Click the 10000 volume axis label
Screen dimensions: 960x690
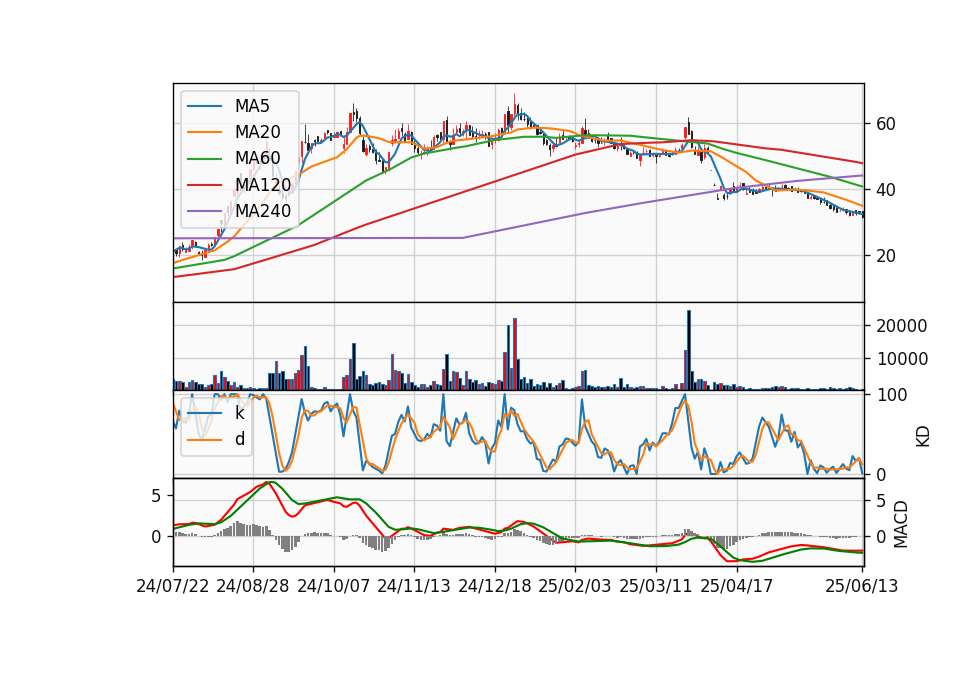pyautogui.click(x=901, y=359)
